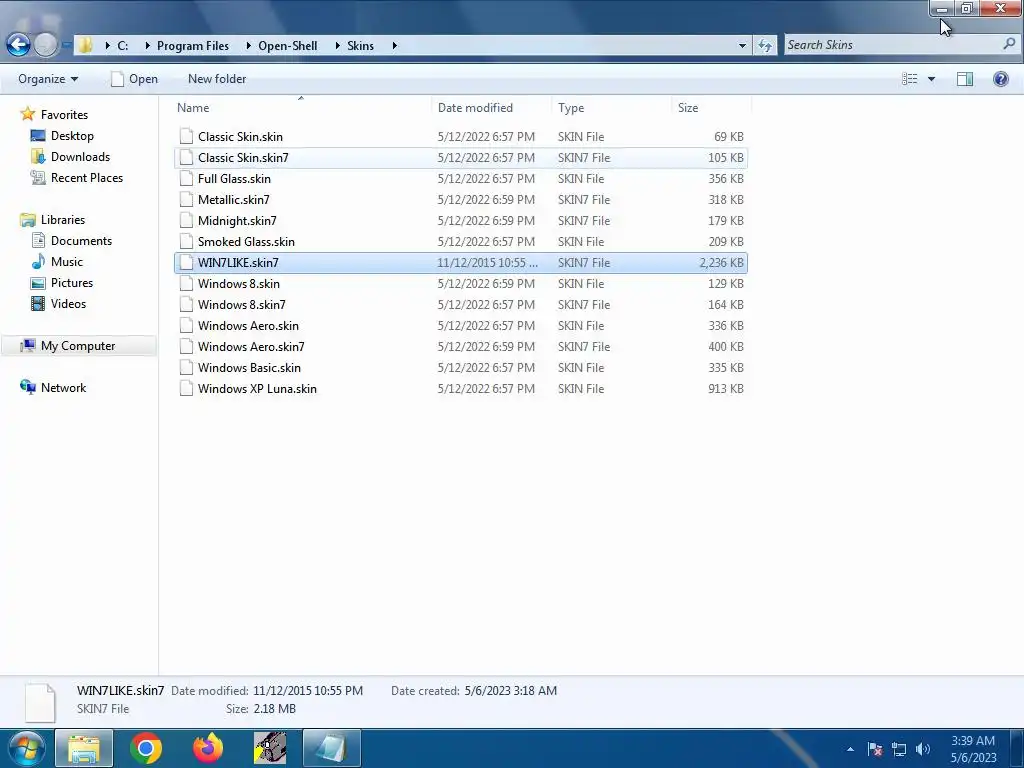Click the Favorites star icon
Viewport: 1024px width, 768px height.
coord(27,114)
